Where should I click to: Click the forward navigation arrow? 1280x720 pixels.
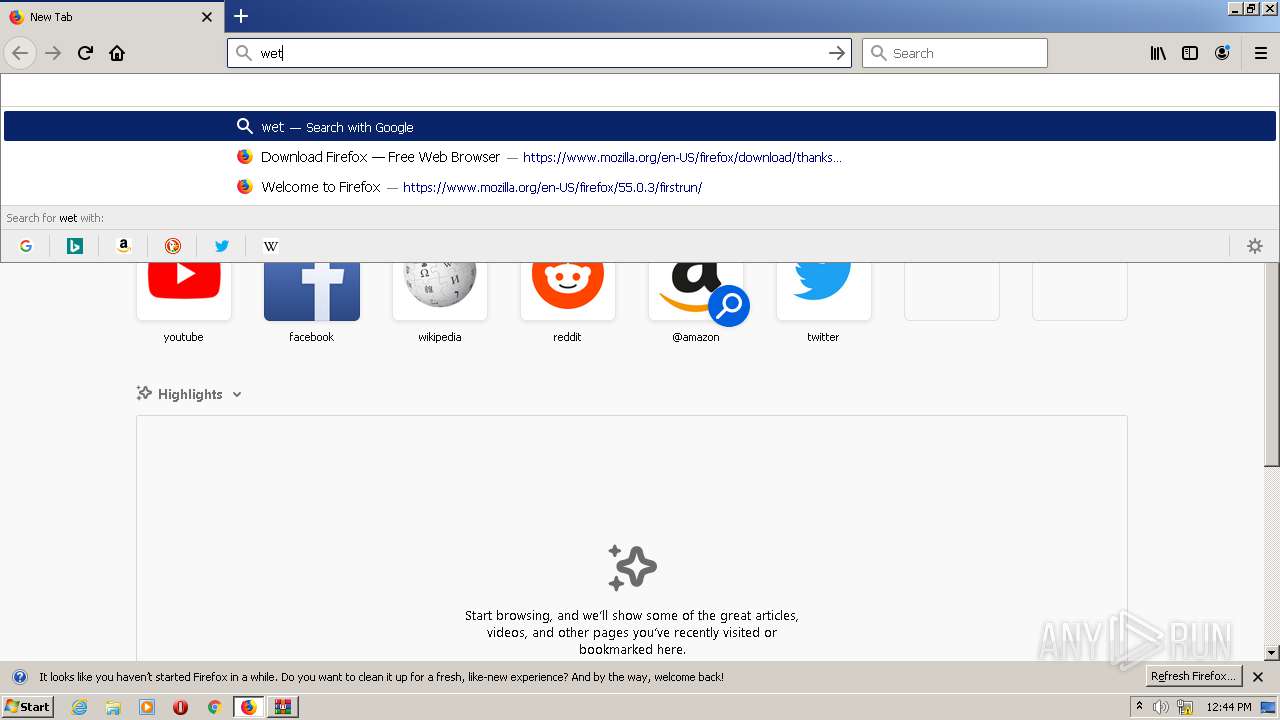53,53
